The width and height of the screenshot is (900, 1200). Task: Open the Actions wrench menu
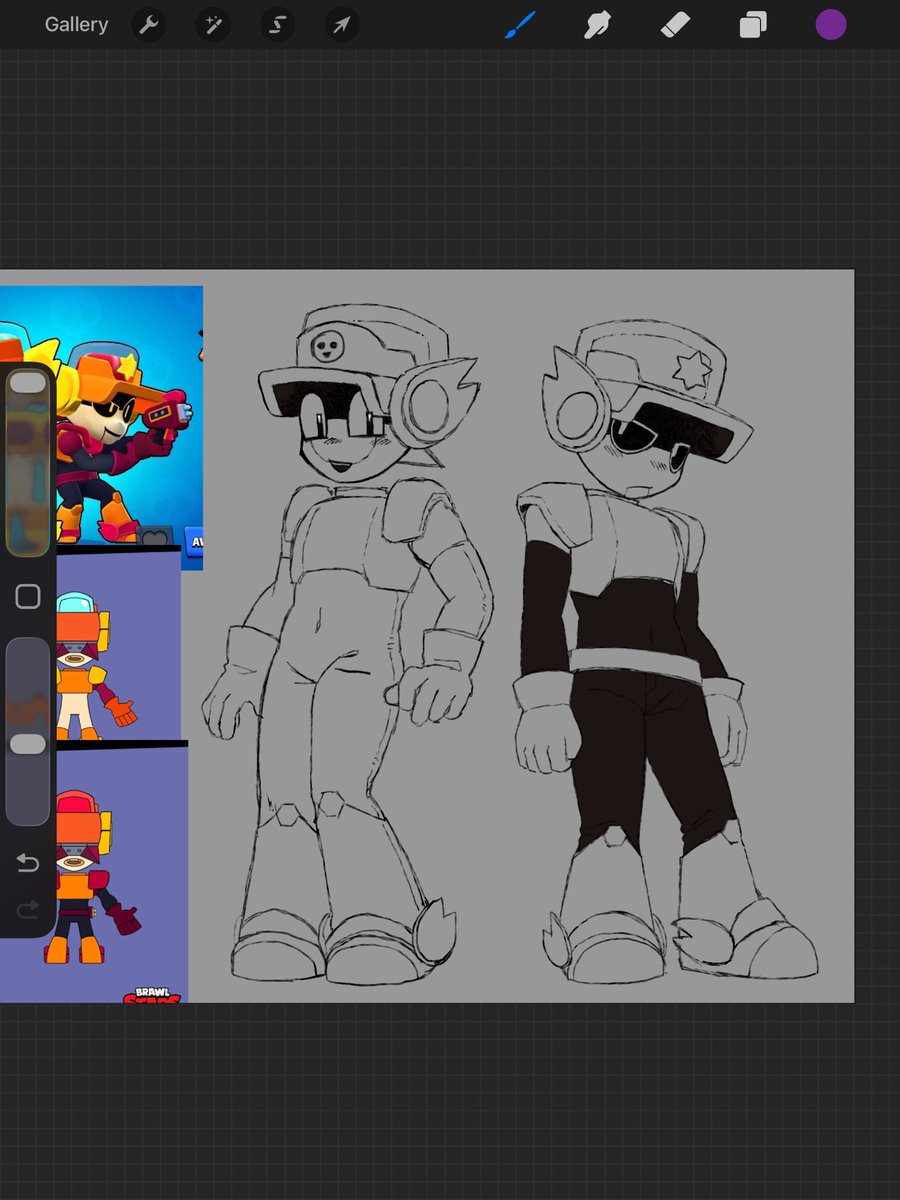pyautogui.click(x=149, y=25)
